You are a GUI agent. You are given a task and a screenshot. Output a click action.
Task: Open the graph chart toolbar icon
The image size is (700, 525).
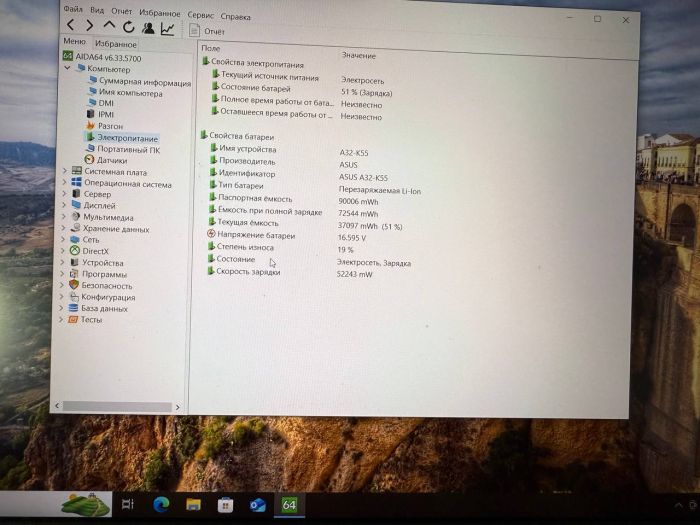pos(167,29)
